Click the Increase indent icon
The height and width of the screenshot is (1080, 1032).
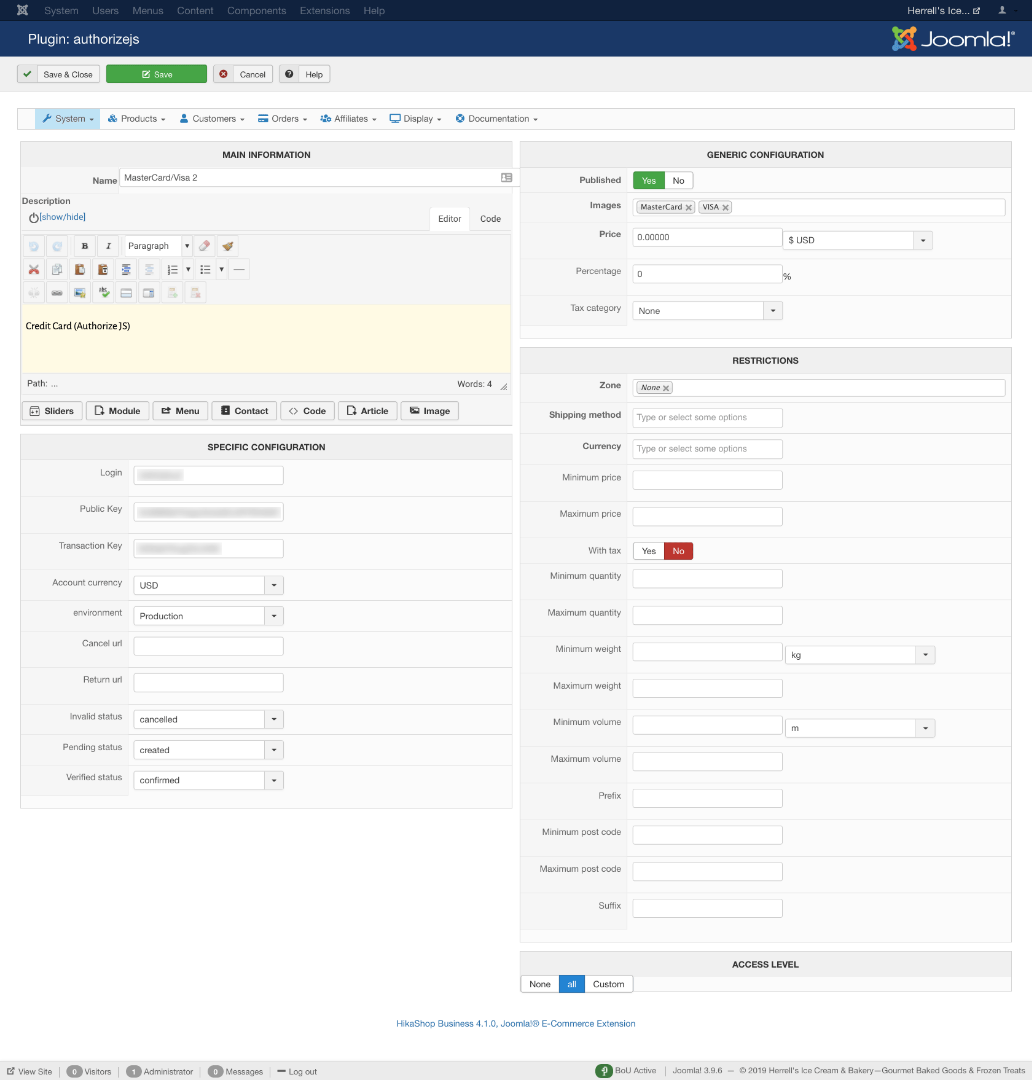(x=126, y=269)
